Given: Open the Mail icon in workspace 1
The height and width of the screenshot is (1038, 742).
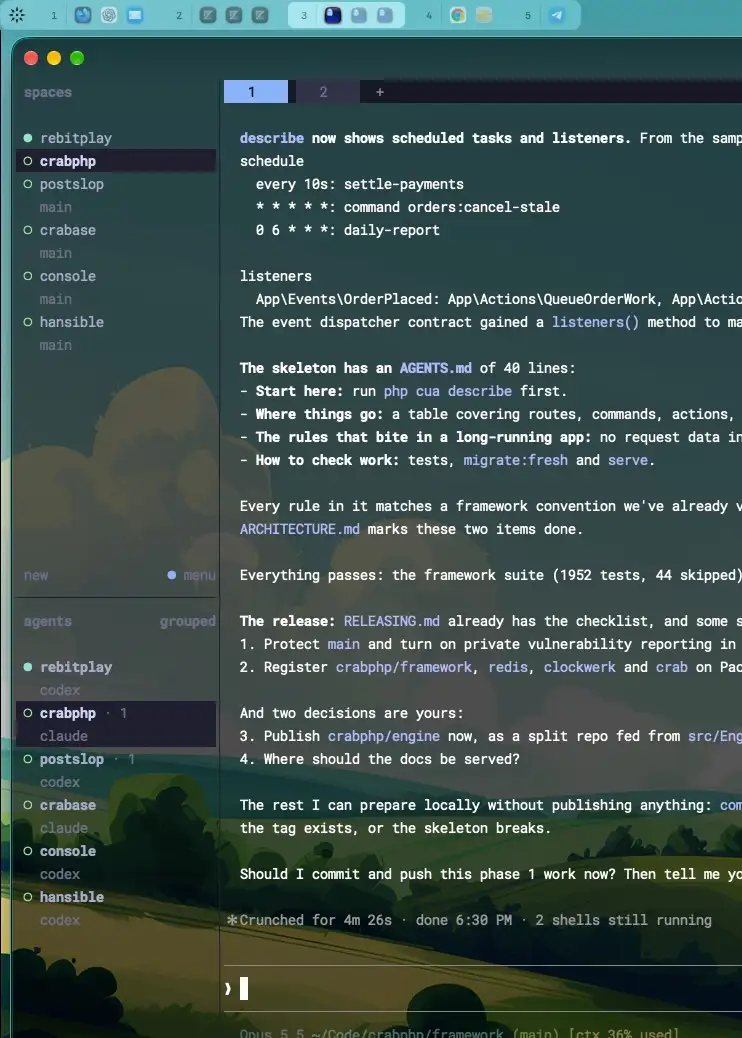Looking at the screenshot, I should 135,15.
